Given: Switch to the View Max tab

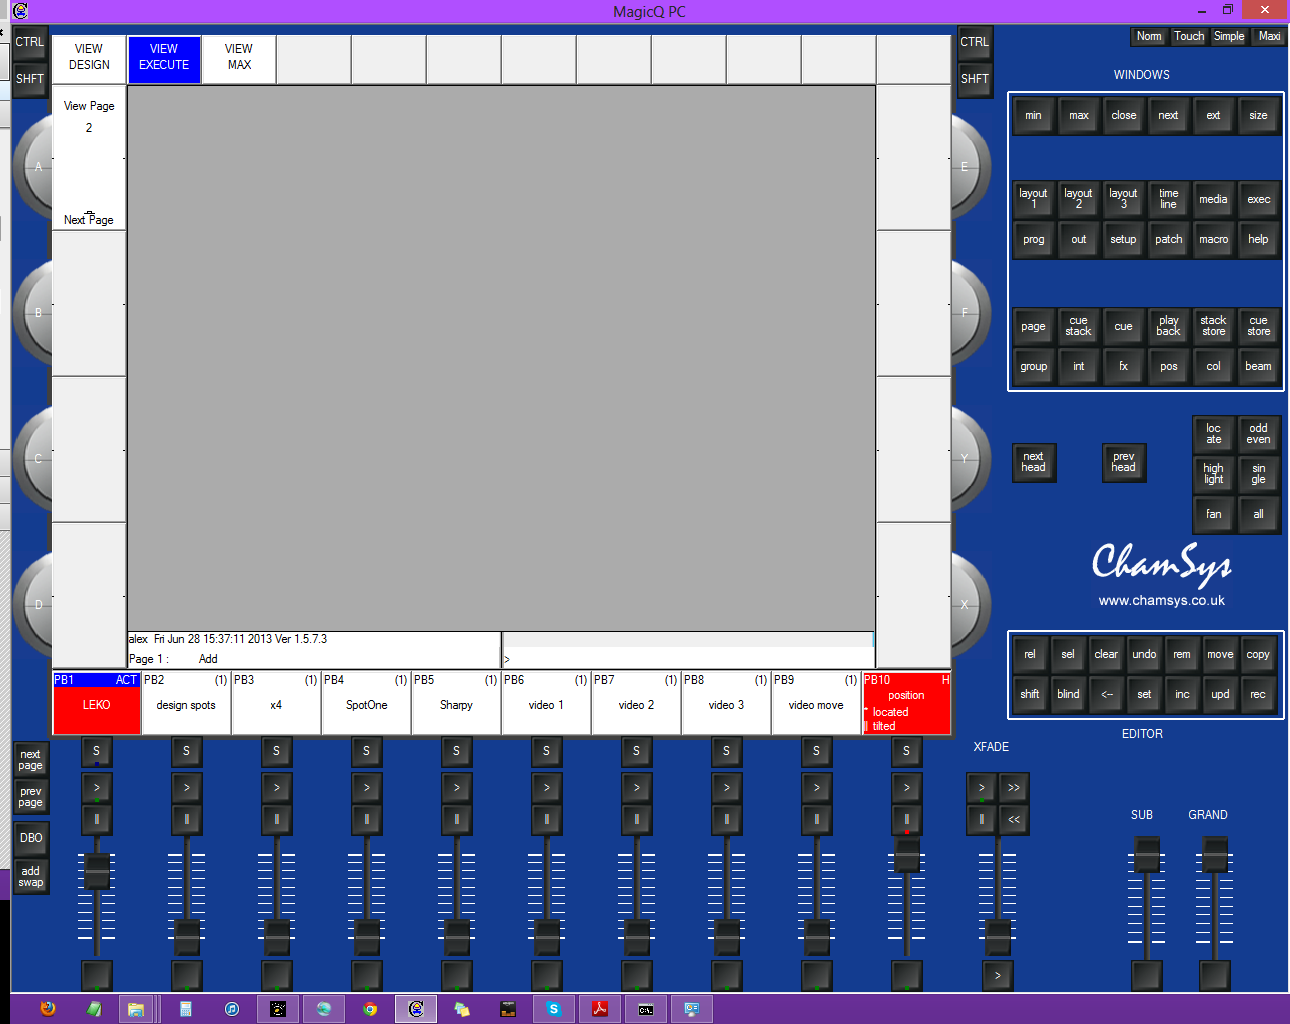Looking at the screenshot, I should pos(239,57).
